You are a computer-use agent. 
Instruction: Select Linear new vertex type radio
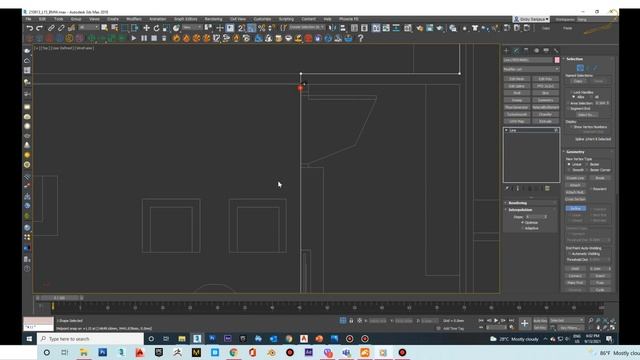pos(569,164)
